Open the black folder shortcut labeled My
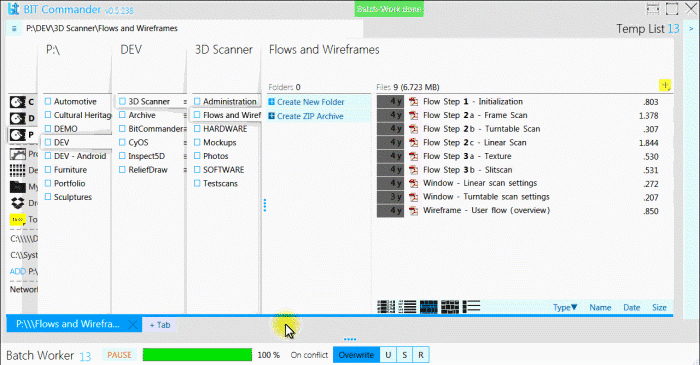Viewport: 700px width, 365px height. click(18, 187)
